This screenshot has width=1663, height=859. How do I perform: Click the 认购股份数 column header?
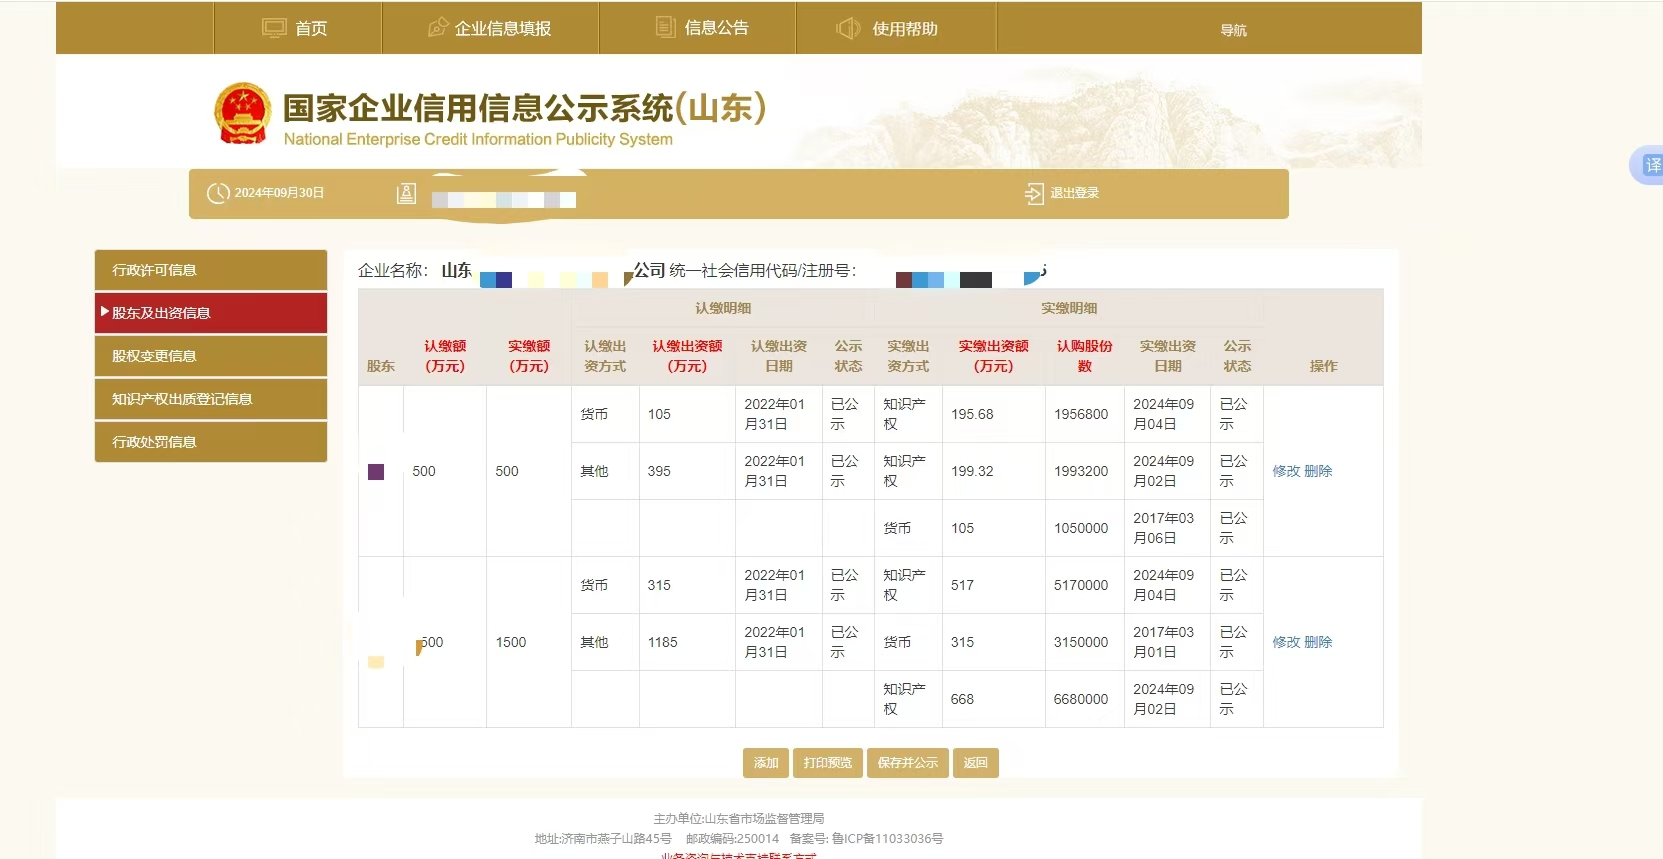1085,356
